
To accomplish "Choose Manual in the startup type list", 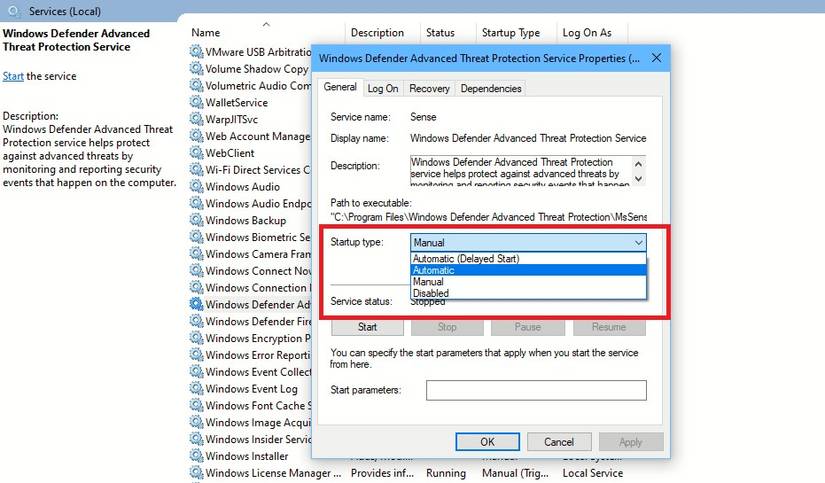I will (528, 281).
